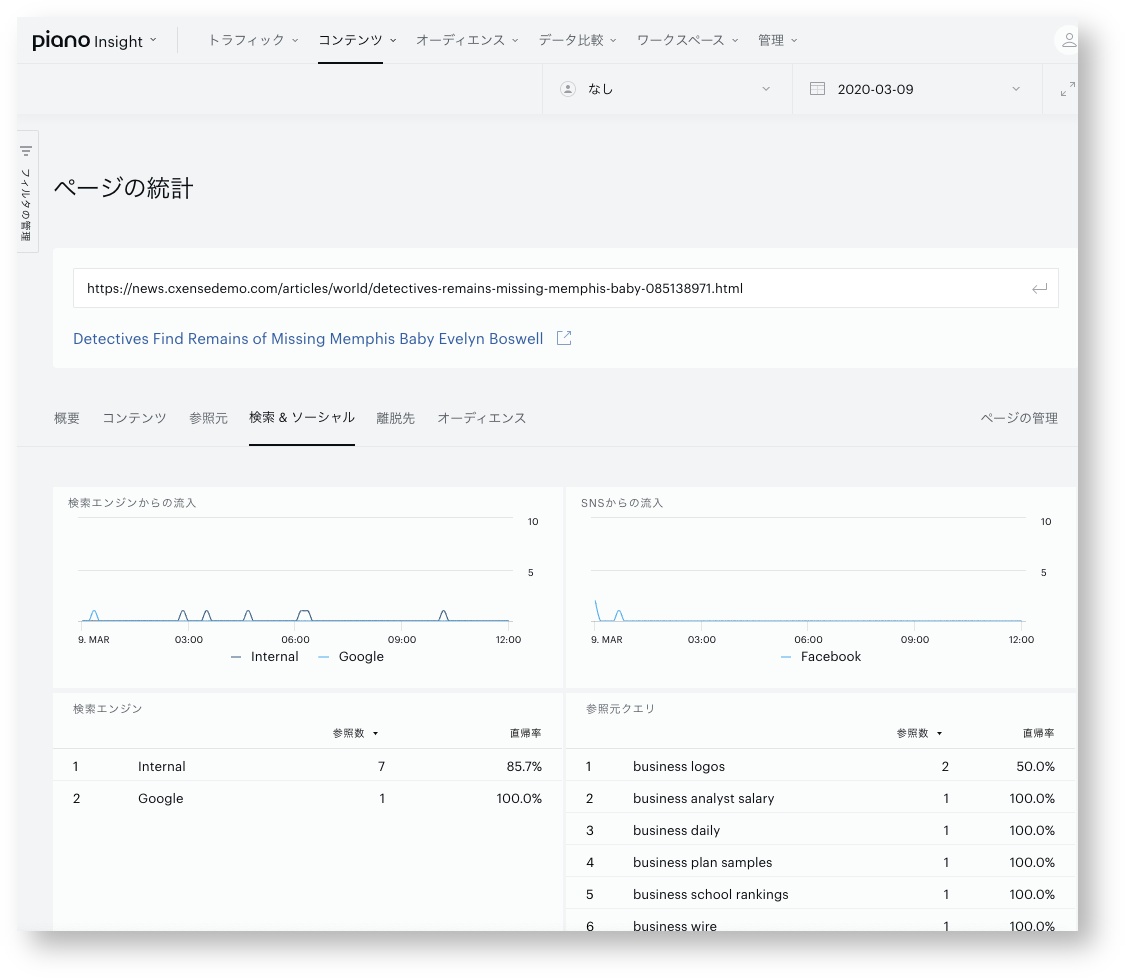Click the 検索エンジンからの流入 chart title
1126x979 pixels.
pos(132,503)
